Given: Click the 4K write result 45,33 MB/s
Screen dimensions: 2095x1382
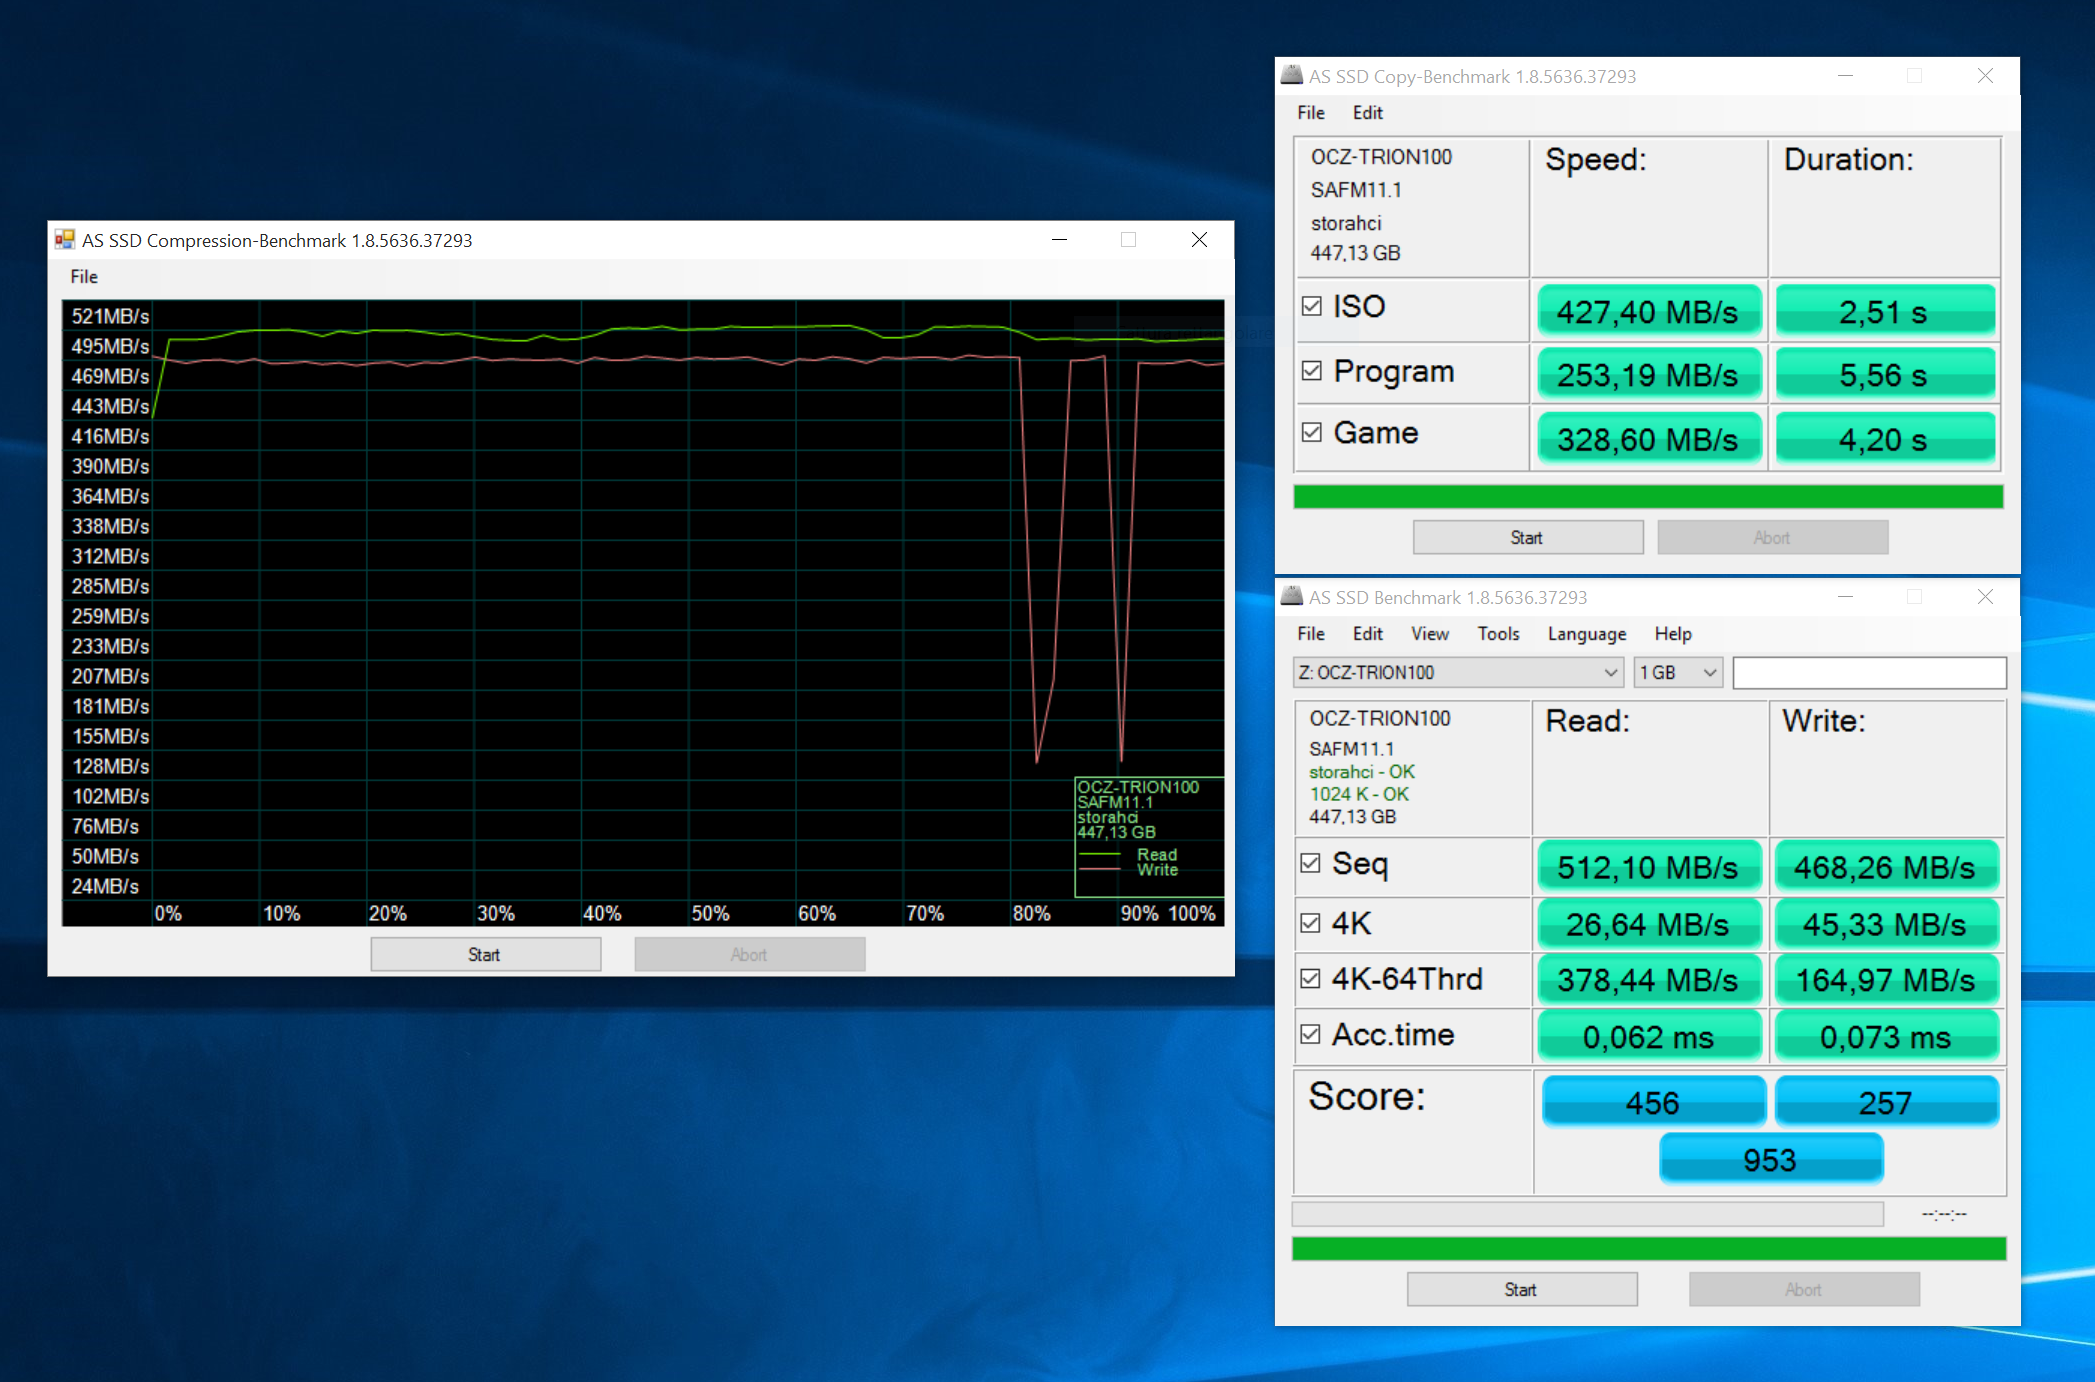Looking at the screenshot, I should click(x=1885, y=924).
